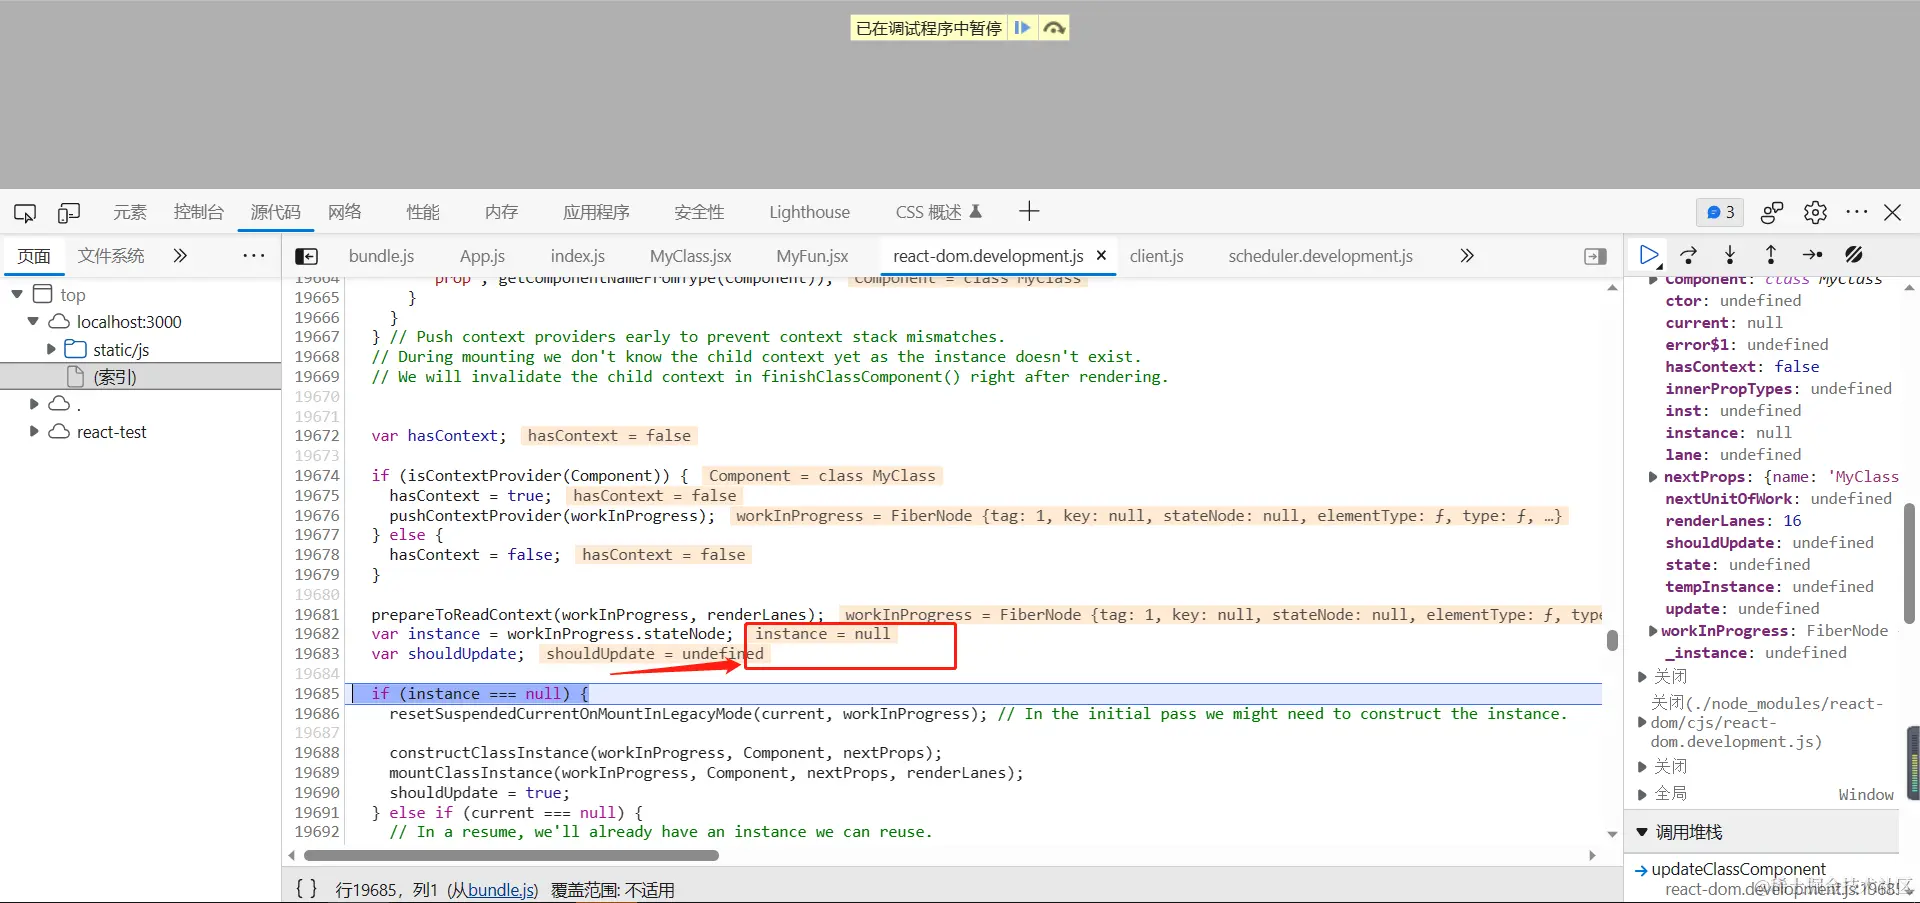Resume script execution in paused overlay
This screenshot has width=1920, height=903.
pyautogui.click(x=1022, y=28)
